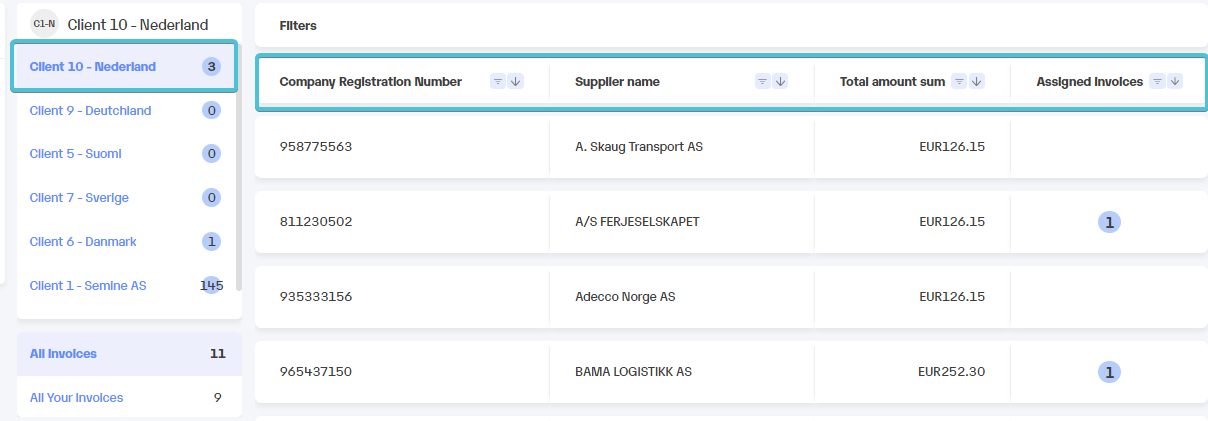Open filter icon for Assigned Invoices column

pyautogui.click(x=1157, y=82)
